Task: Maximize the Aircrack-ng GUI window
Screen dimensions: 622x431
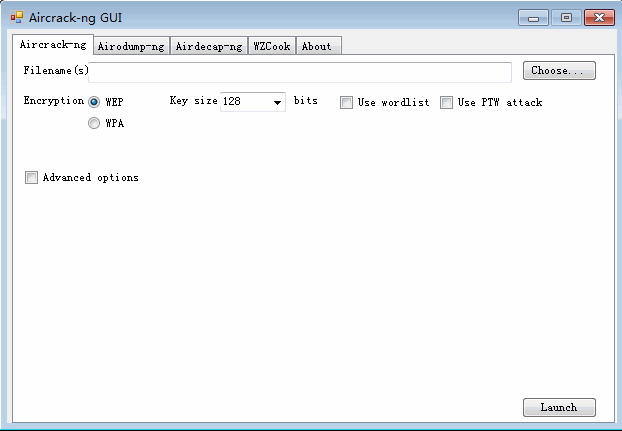Action: [x=566, y=18]
